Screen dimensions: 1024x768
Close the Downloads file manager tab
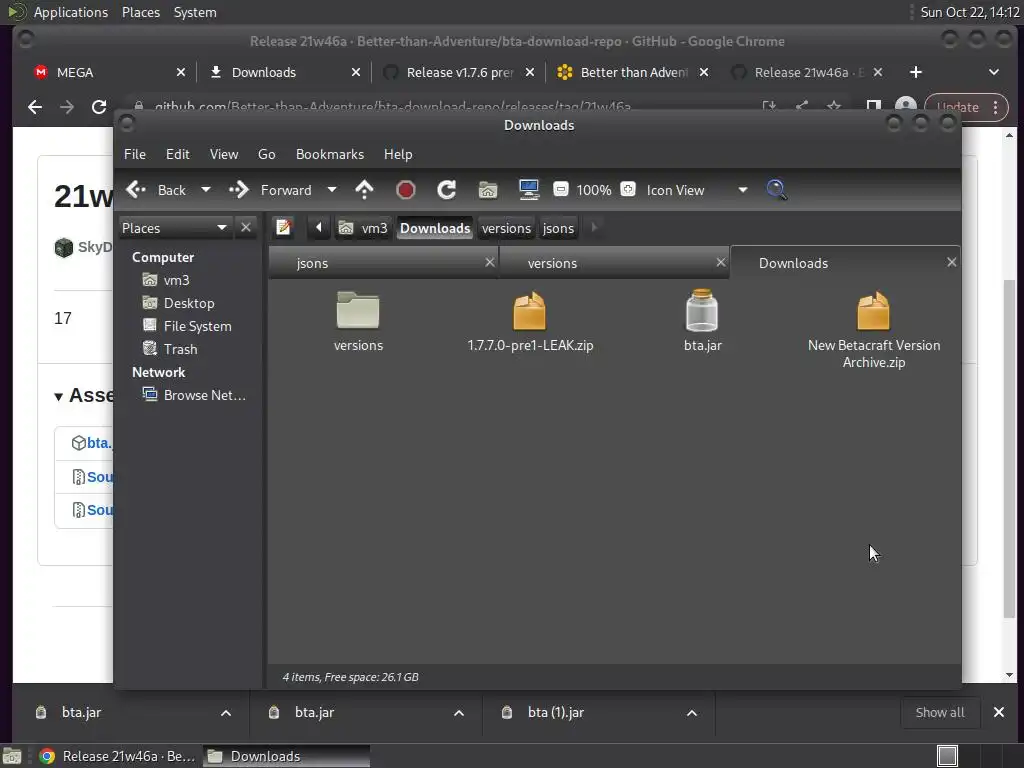point(952,262)
